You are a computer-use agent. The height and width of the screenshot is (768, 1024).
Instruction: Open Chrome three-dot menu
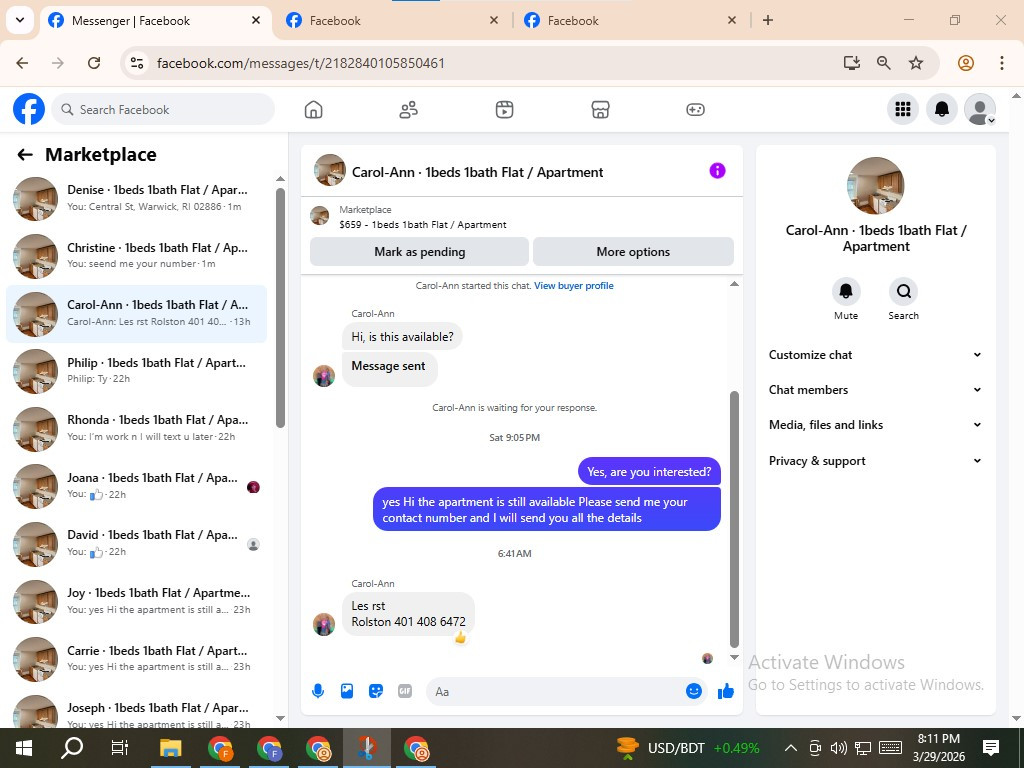point(1002,63)
